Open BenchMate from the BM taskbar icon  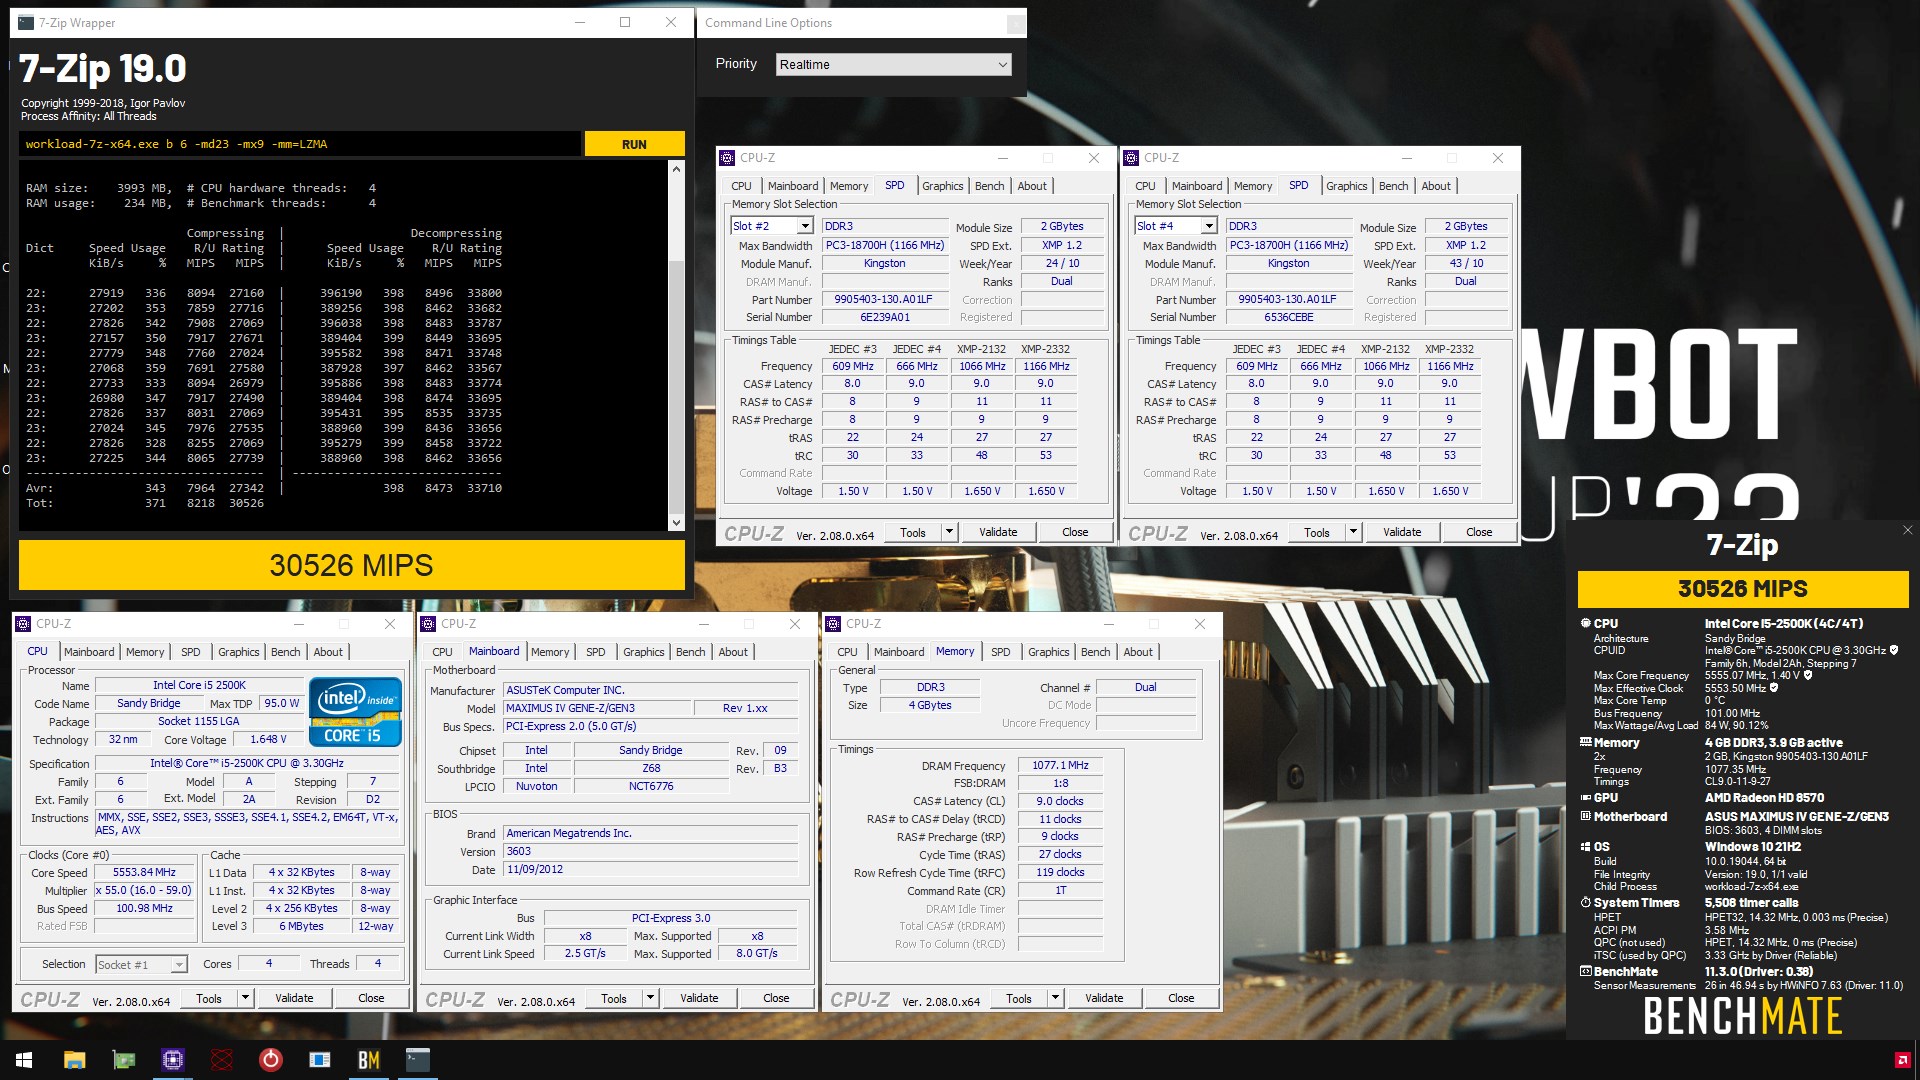click(x=368, y=1060)
